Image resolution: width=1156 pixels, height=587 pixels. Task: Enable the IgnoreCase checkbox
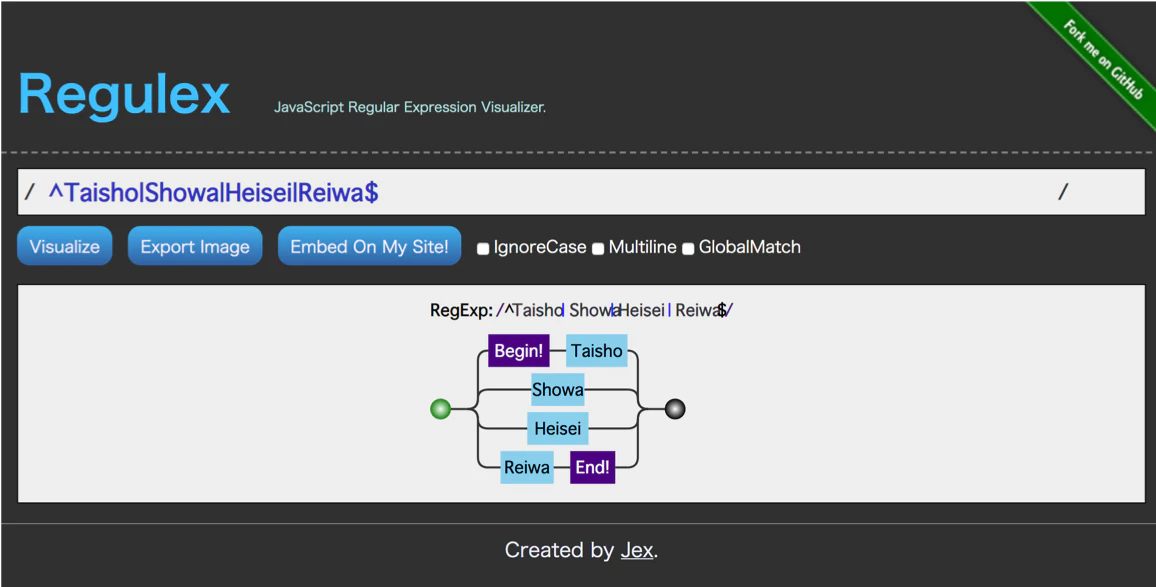click(x=483, y=249)
